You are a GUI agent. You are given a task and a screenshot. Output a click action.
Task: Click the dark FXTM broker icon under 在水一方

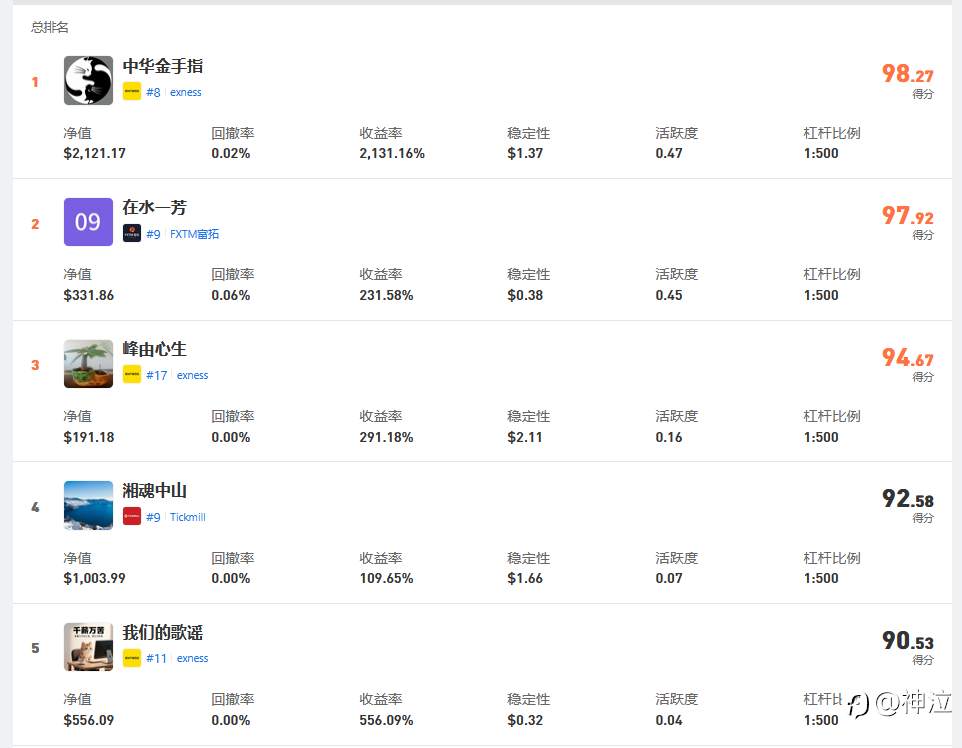click(132, 234)
